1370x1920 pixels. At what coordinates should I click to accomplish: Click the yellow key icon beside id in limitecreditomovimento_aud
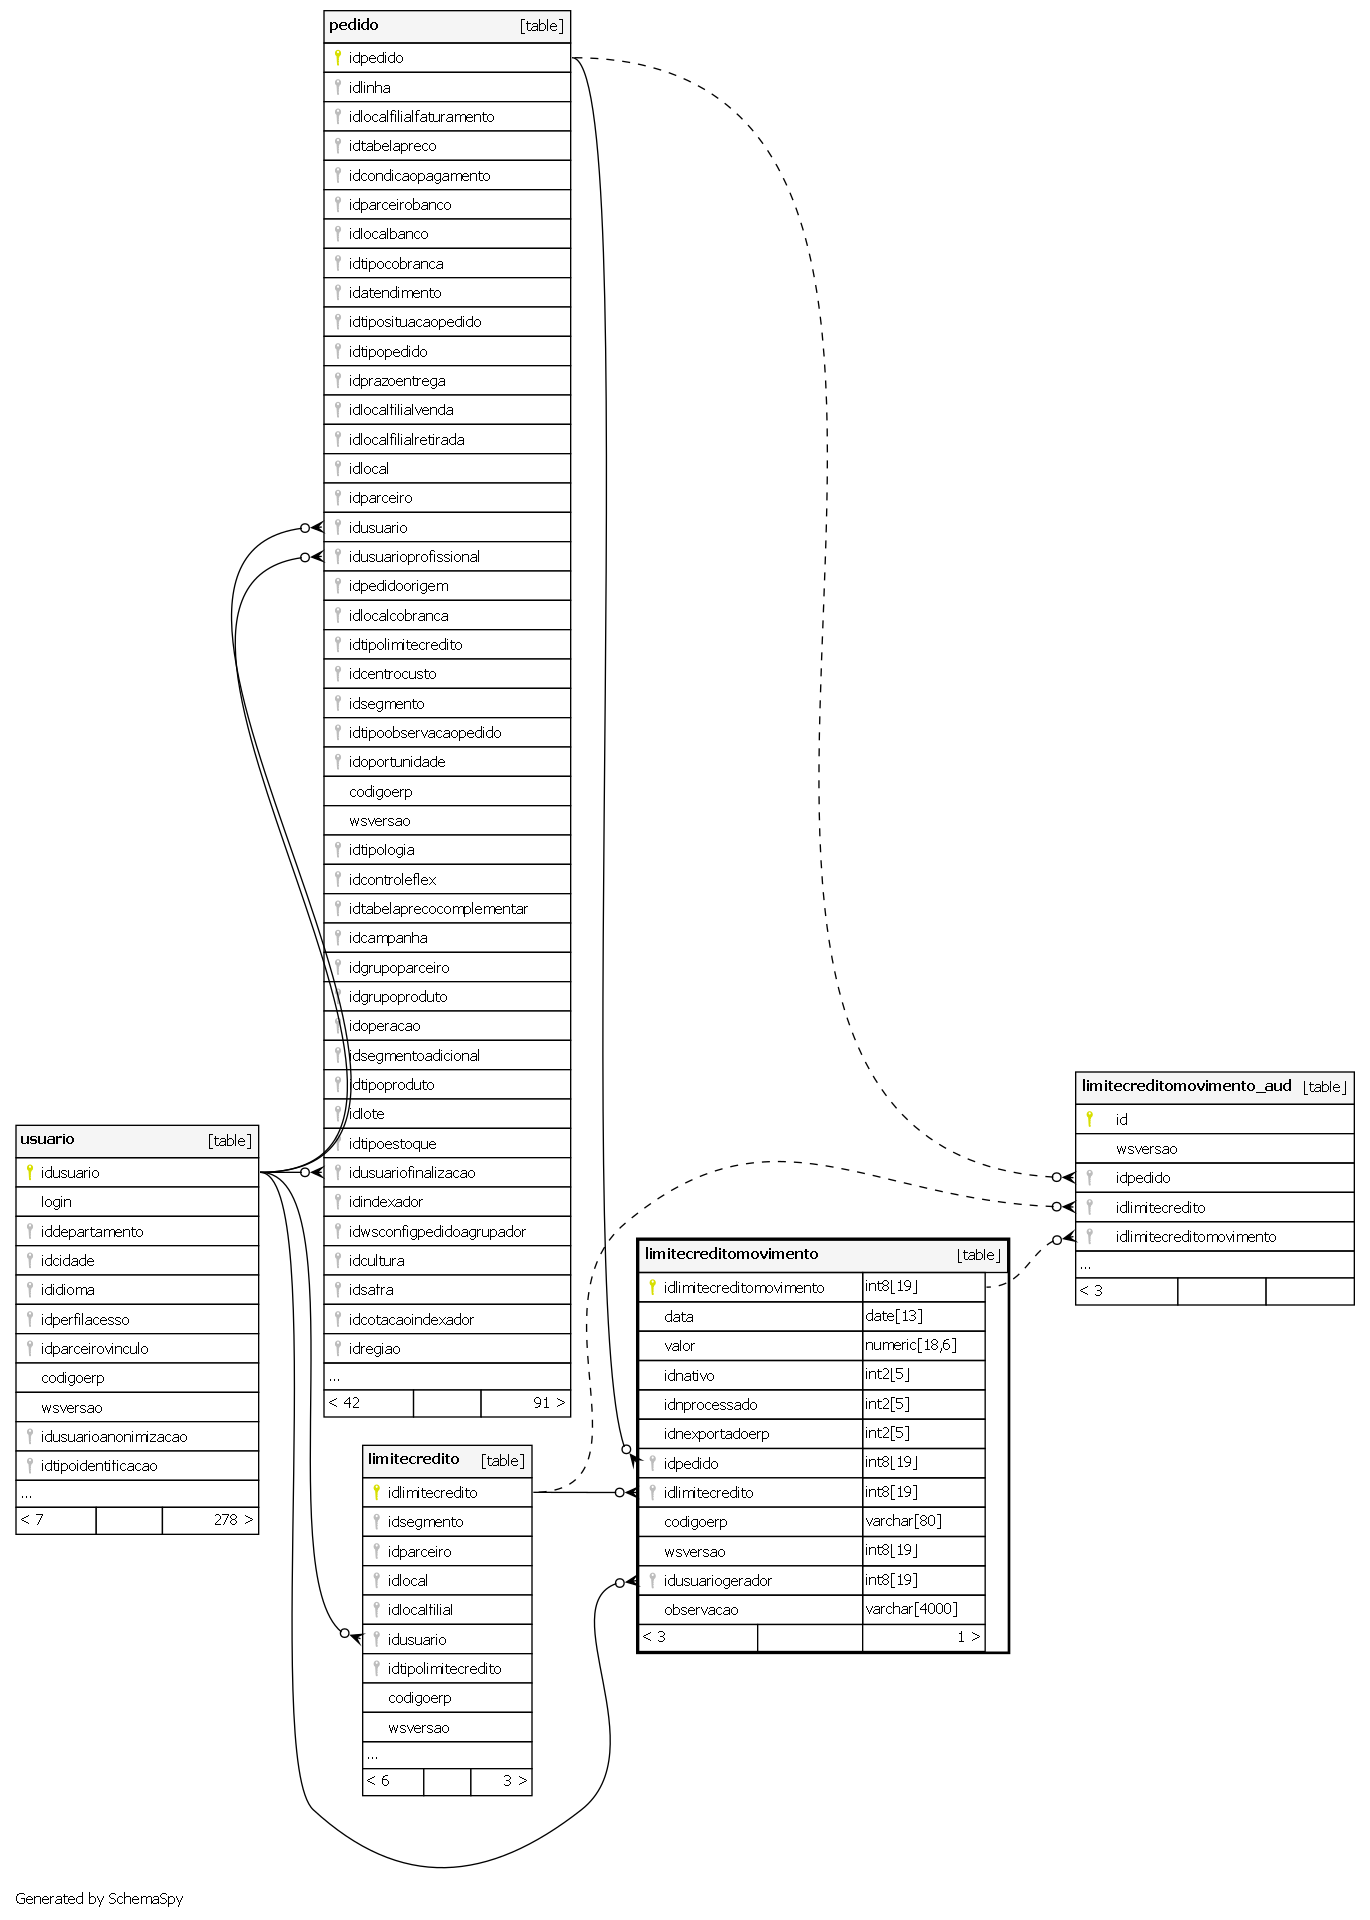tap(1090, 1119)
